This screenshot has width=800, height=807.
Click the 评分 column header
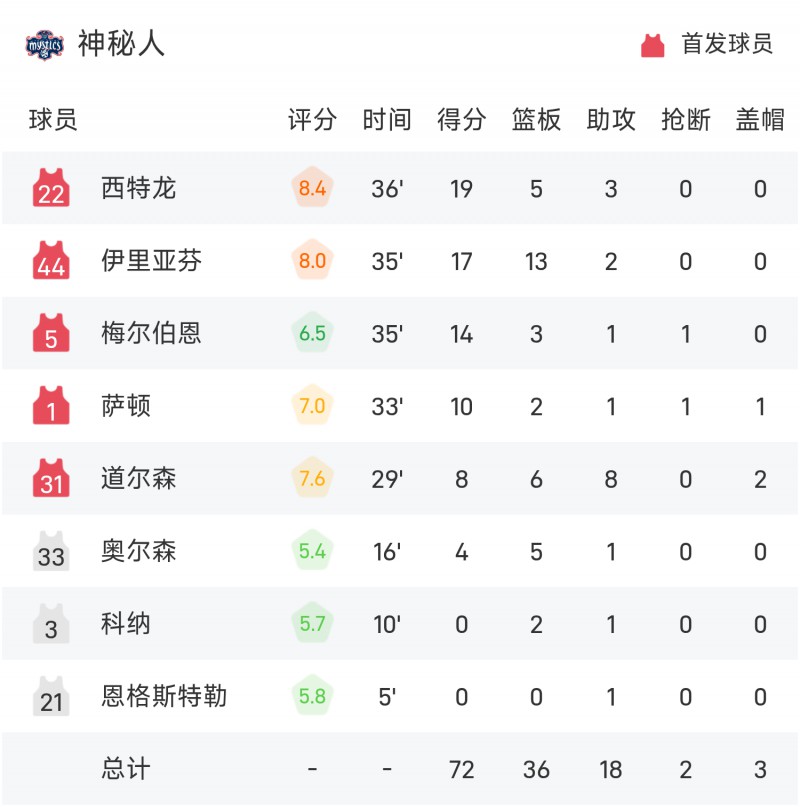coord(312,119)
